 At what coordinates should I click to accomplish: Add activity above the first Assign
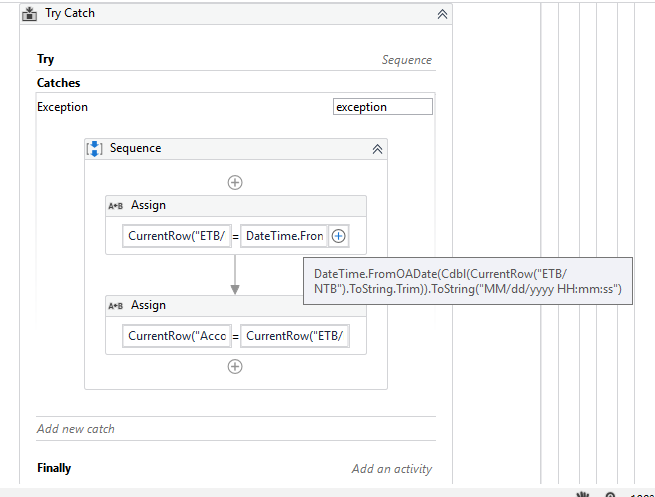235,182
